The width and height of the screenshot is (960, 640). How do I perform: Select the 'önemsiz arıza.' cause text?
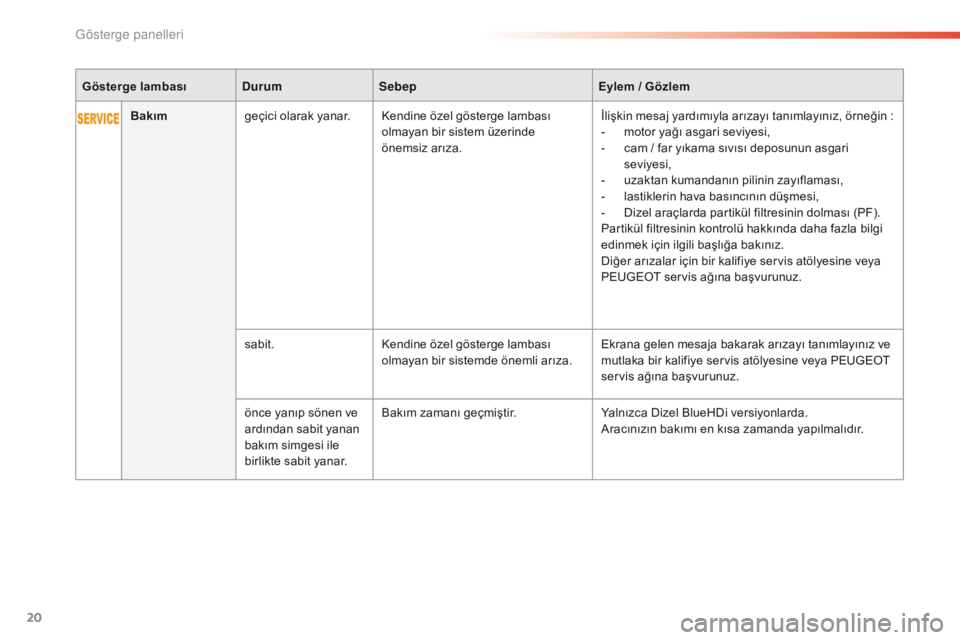(421, 148)
